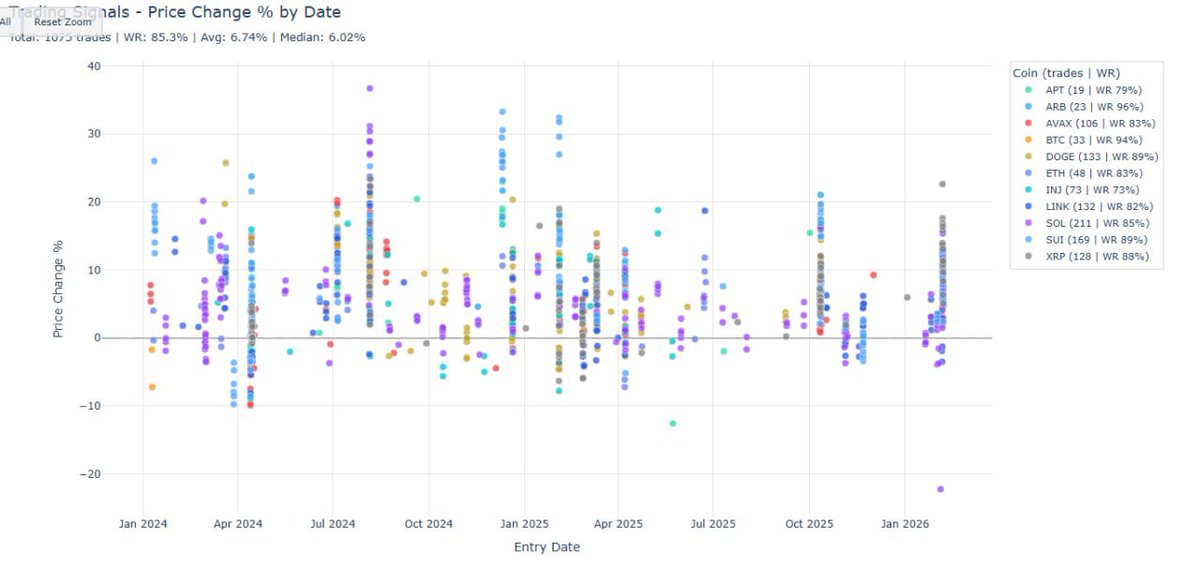Toggle AVAX (106 | WR 83%) legend item
This screenshot has width=1200, height=582.
[x=1086, y=123]
